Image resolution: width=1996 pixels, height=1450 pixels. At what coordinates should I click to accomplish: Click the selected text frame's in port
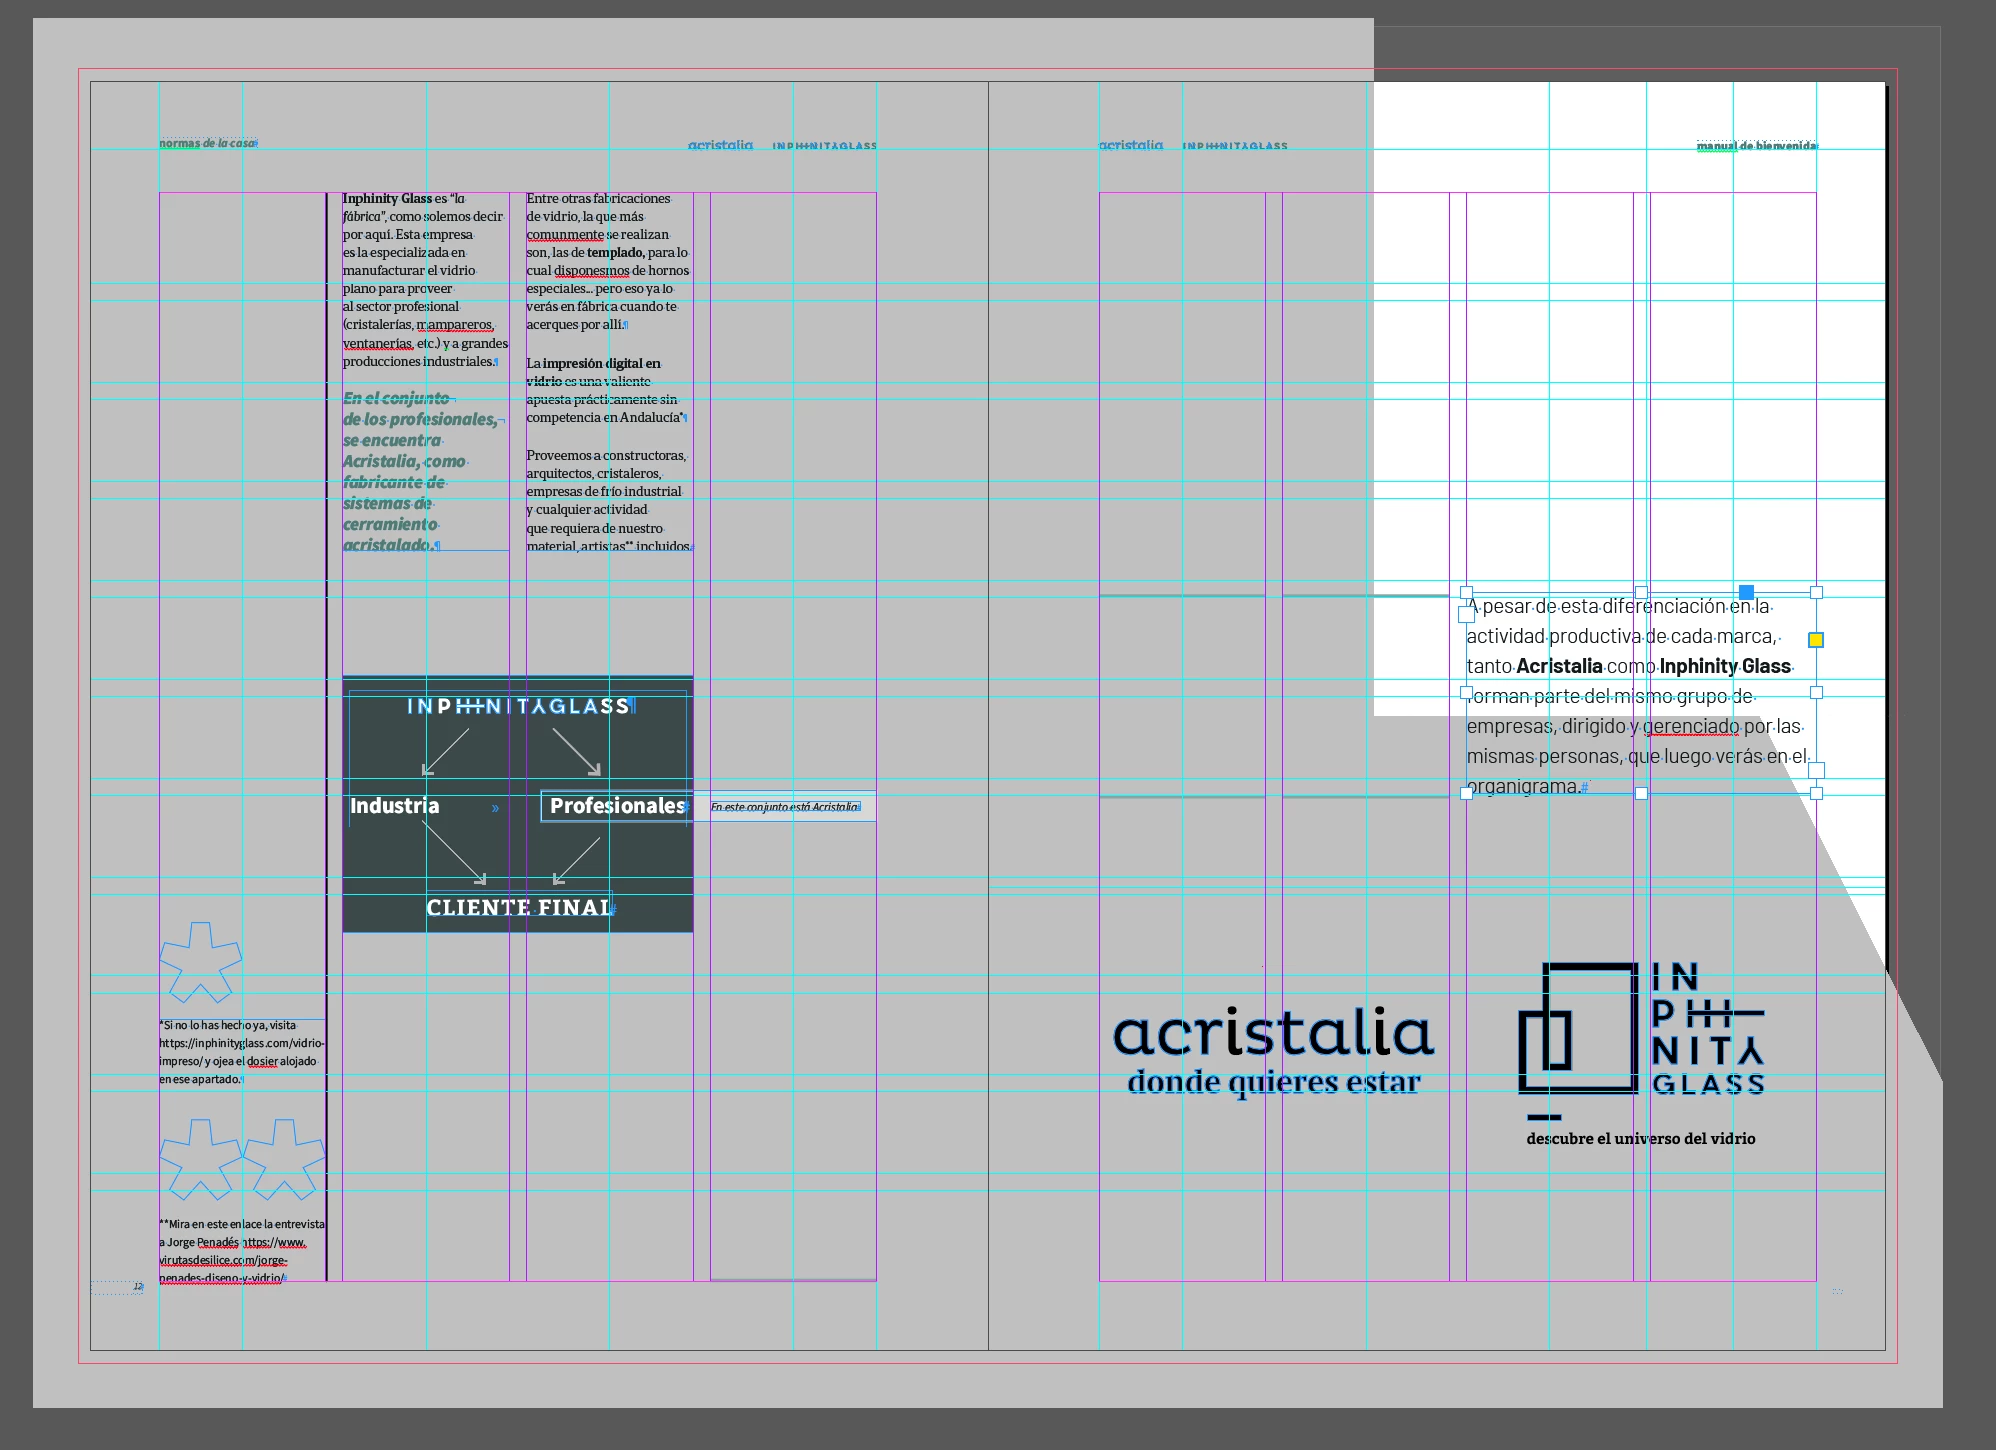[x=1467, y=614]
